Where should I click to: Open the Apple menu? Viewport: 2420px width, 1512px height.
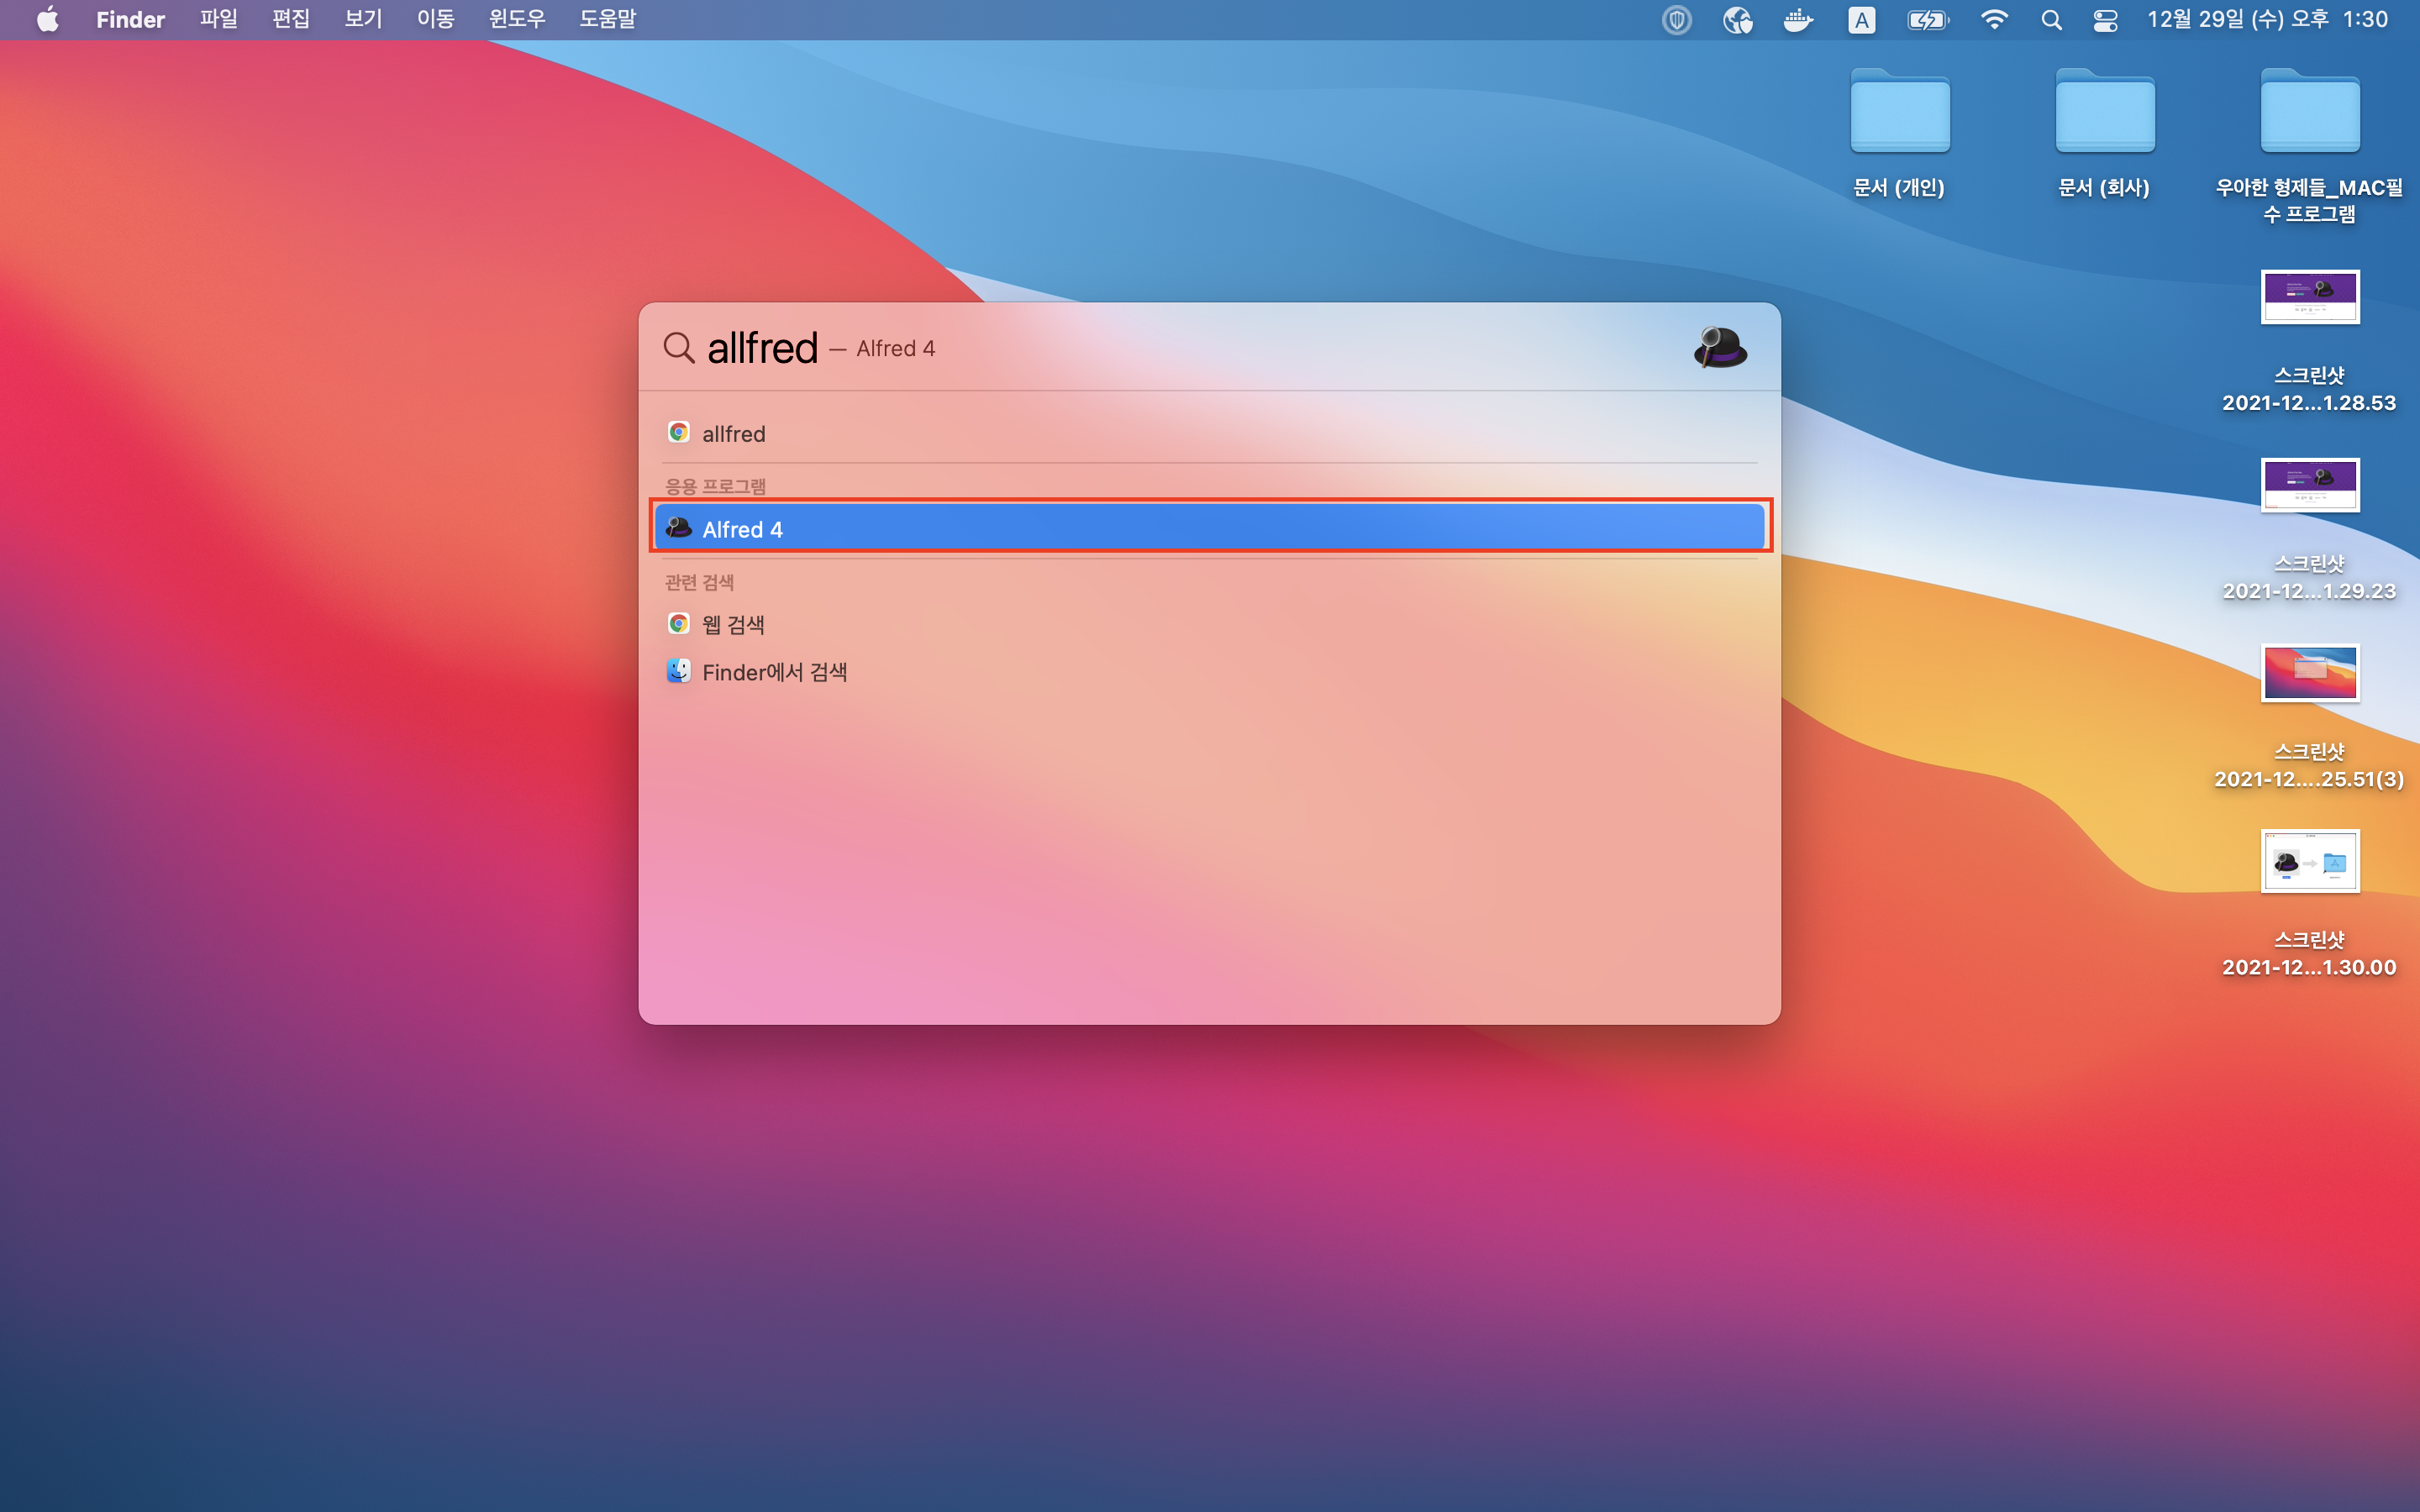pos(47,20)
